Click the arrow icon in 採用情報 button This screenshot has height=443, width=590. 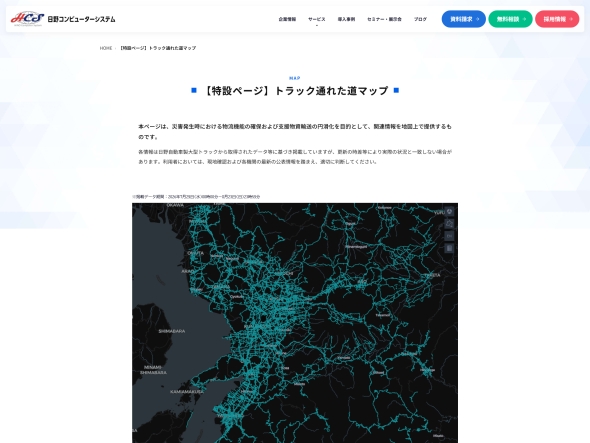(571, 19)
